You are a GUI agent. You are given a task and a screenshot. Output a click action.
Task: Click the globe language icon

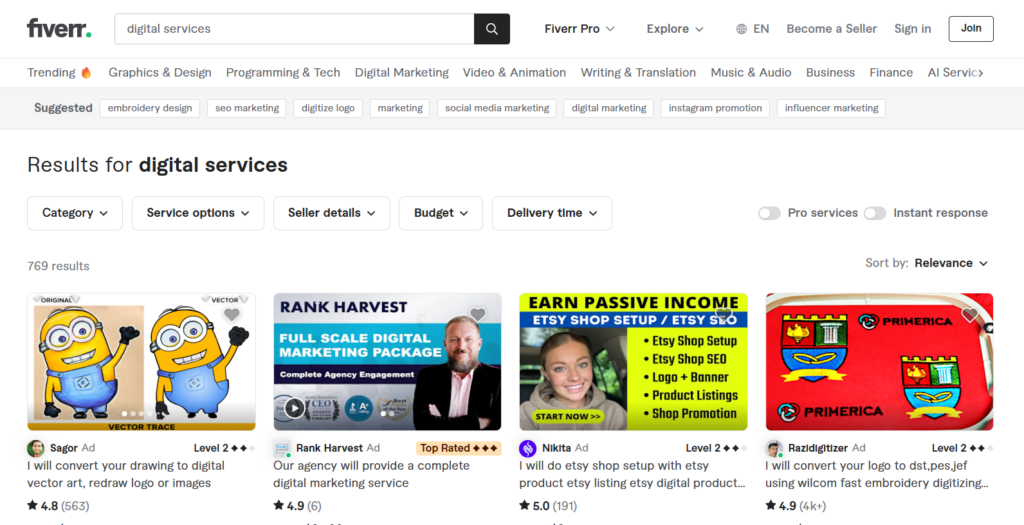coord(741,29)
